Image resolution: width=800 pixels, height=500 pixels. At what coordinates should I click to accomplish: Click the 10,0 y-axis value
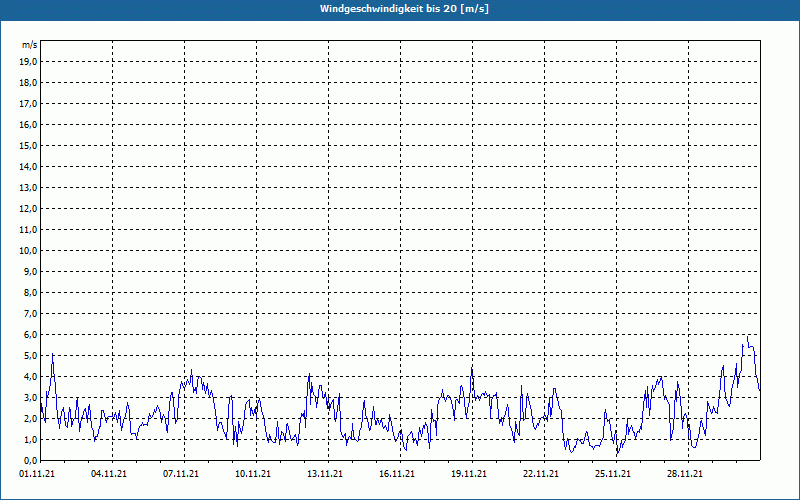click(29, 251)
